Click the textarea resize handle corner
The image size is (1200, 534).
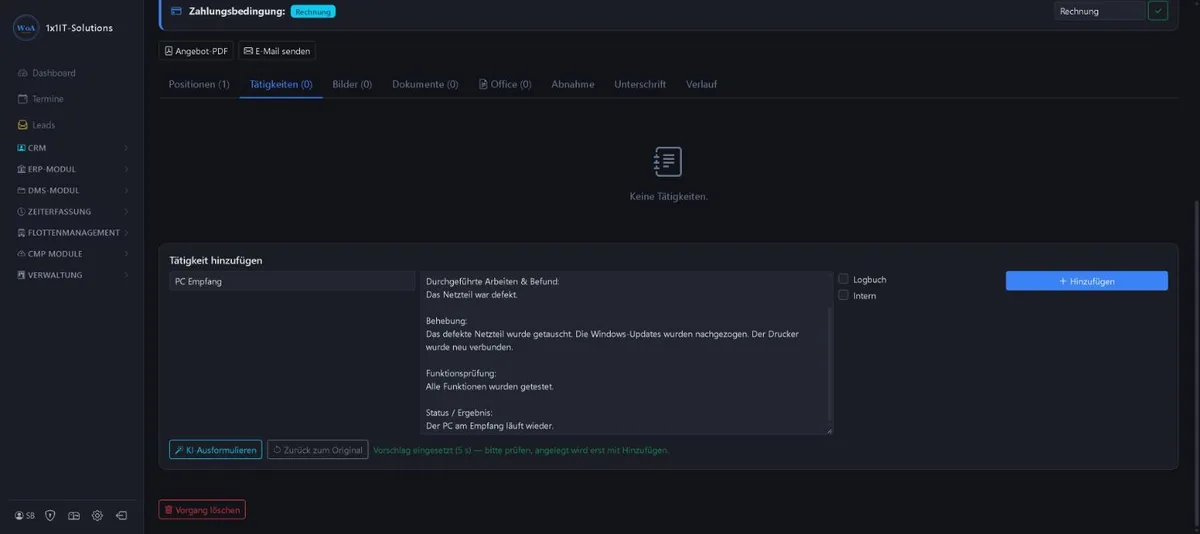coord(828,430)
